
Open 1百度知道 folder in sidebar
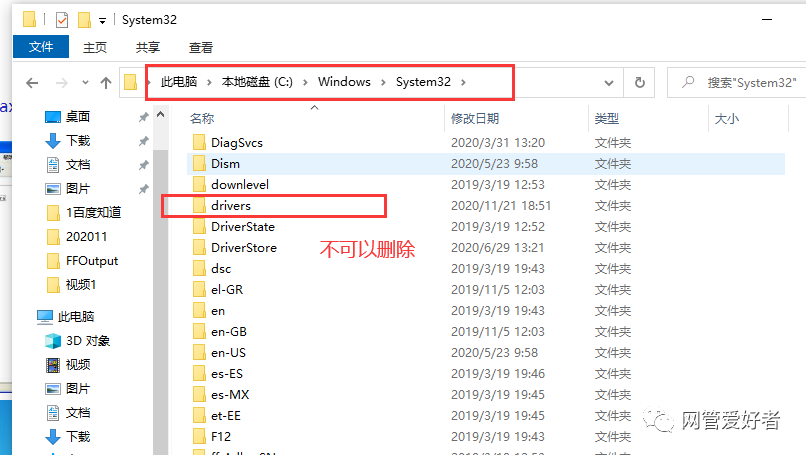[x=93, y=212]
